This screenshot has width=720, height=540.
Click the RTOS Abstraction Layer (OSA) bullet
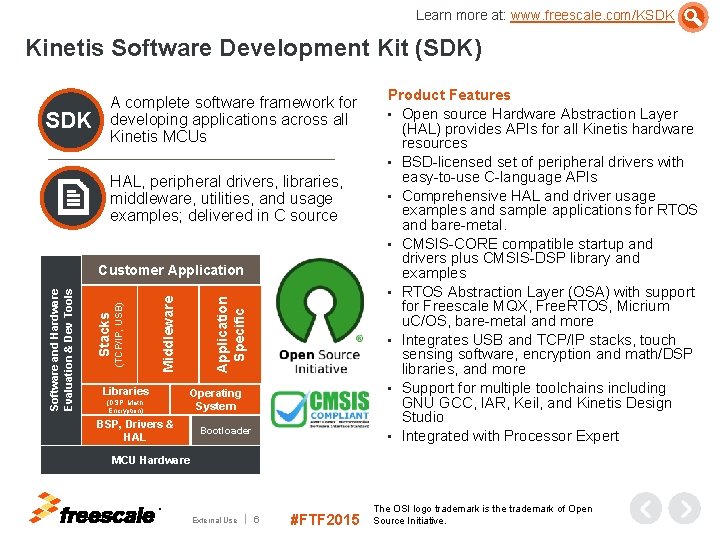[x=548, y=306]
